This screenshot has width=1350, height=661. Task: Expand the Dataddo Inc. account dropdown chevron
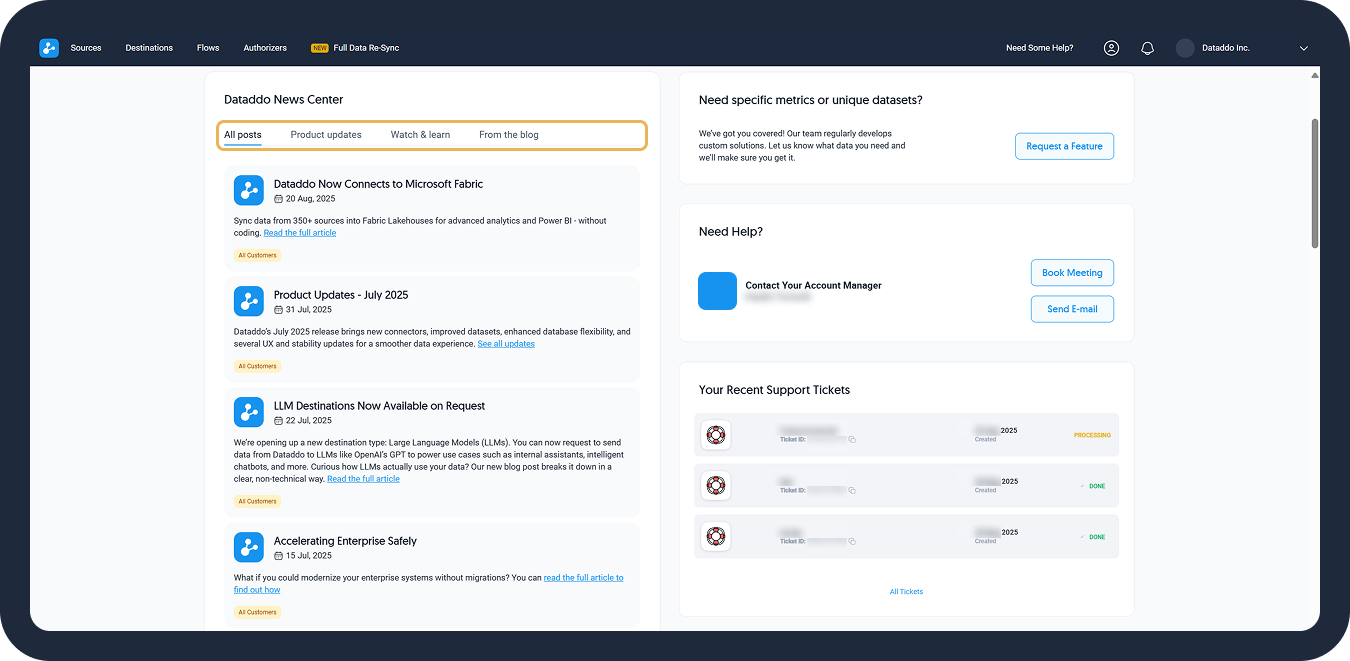1303,48
